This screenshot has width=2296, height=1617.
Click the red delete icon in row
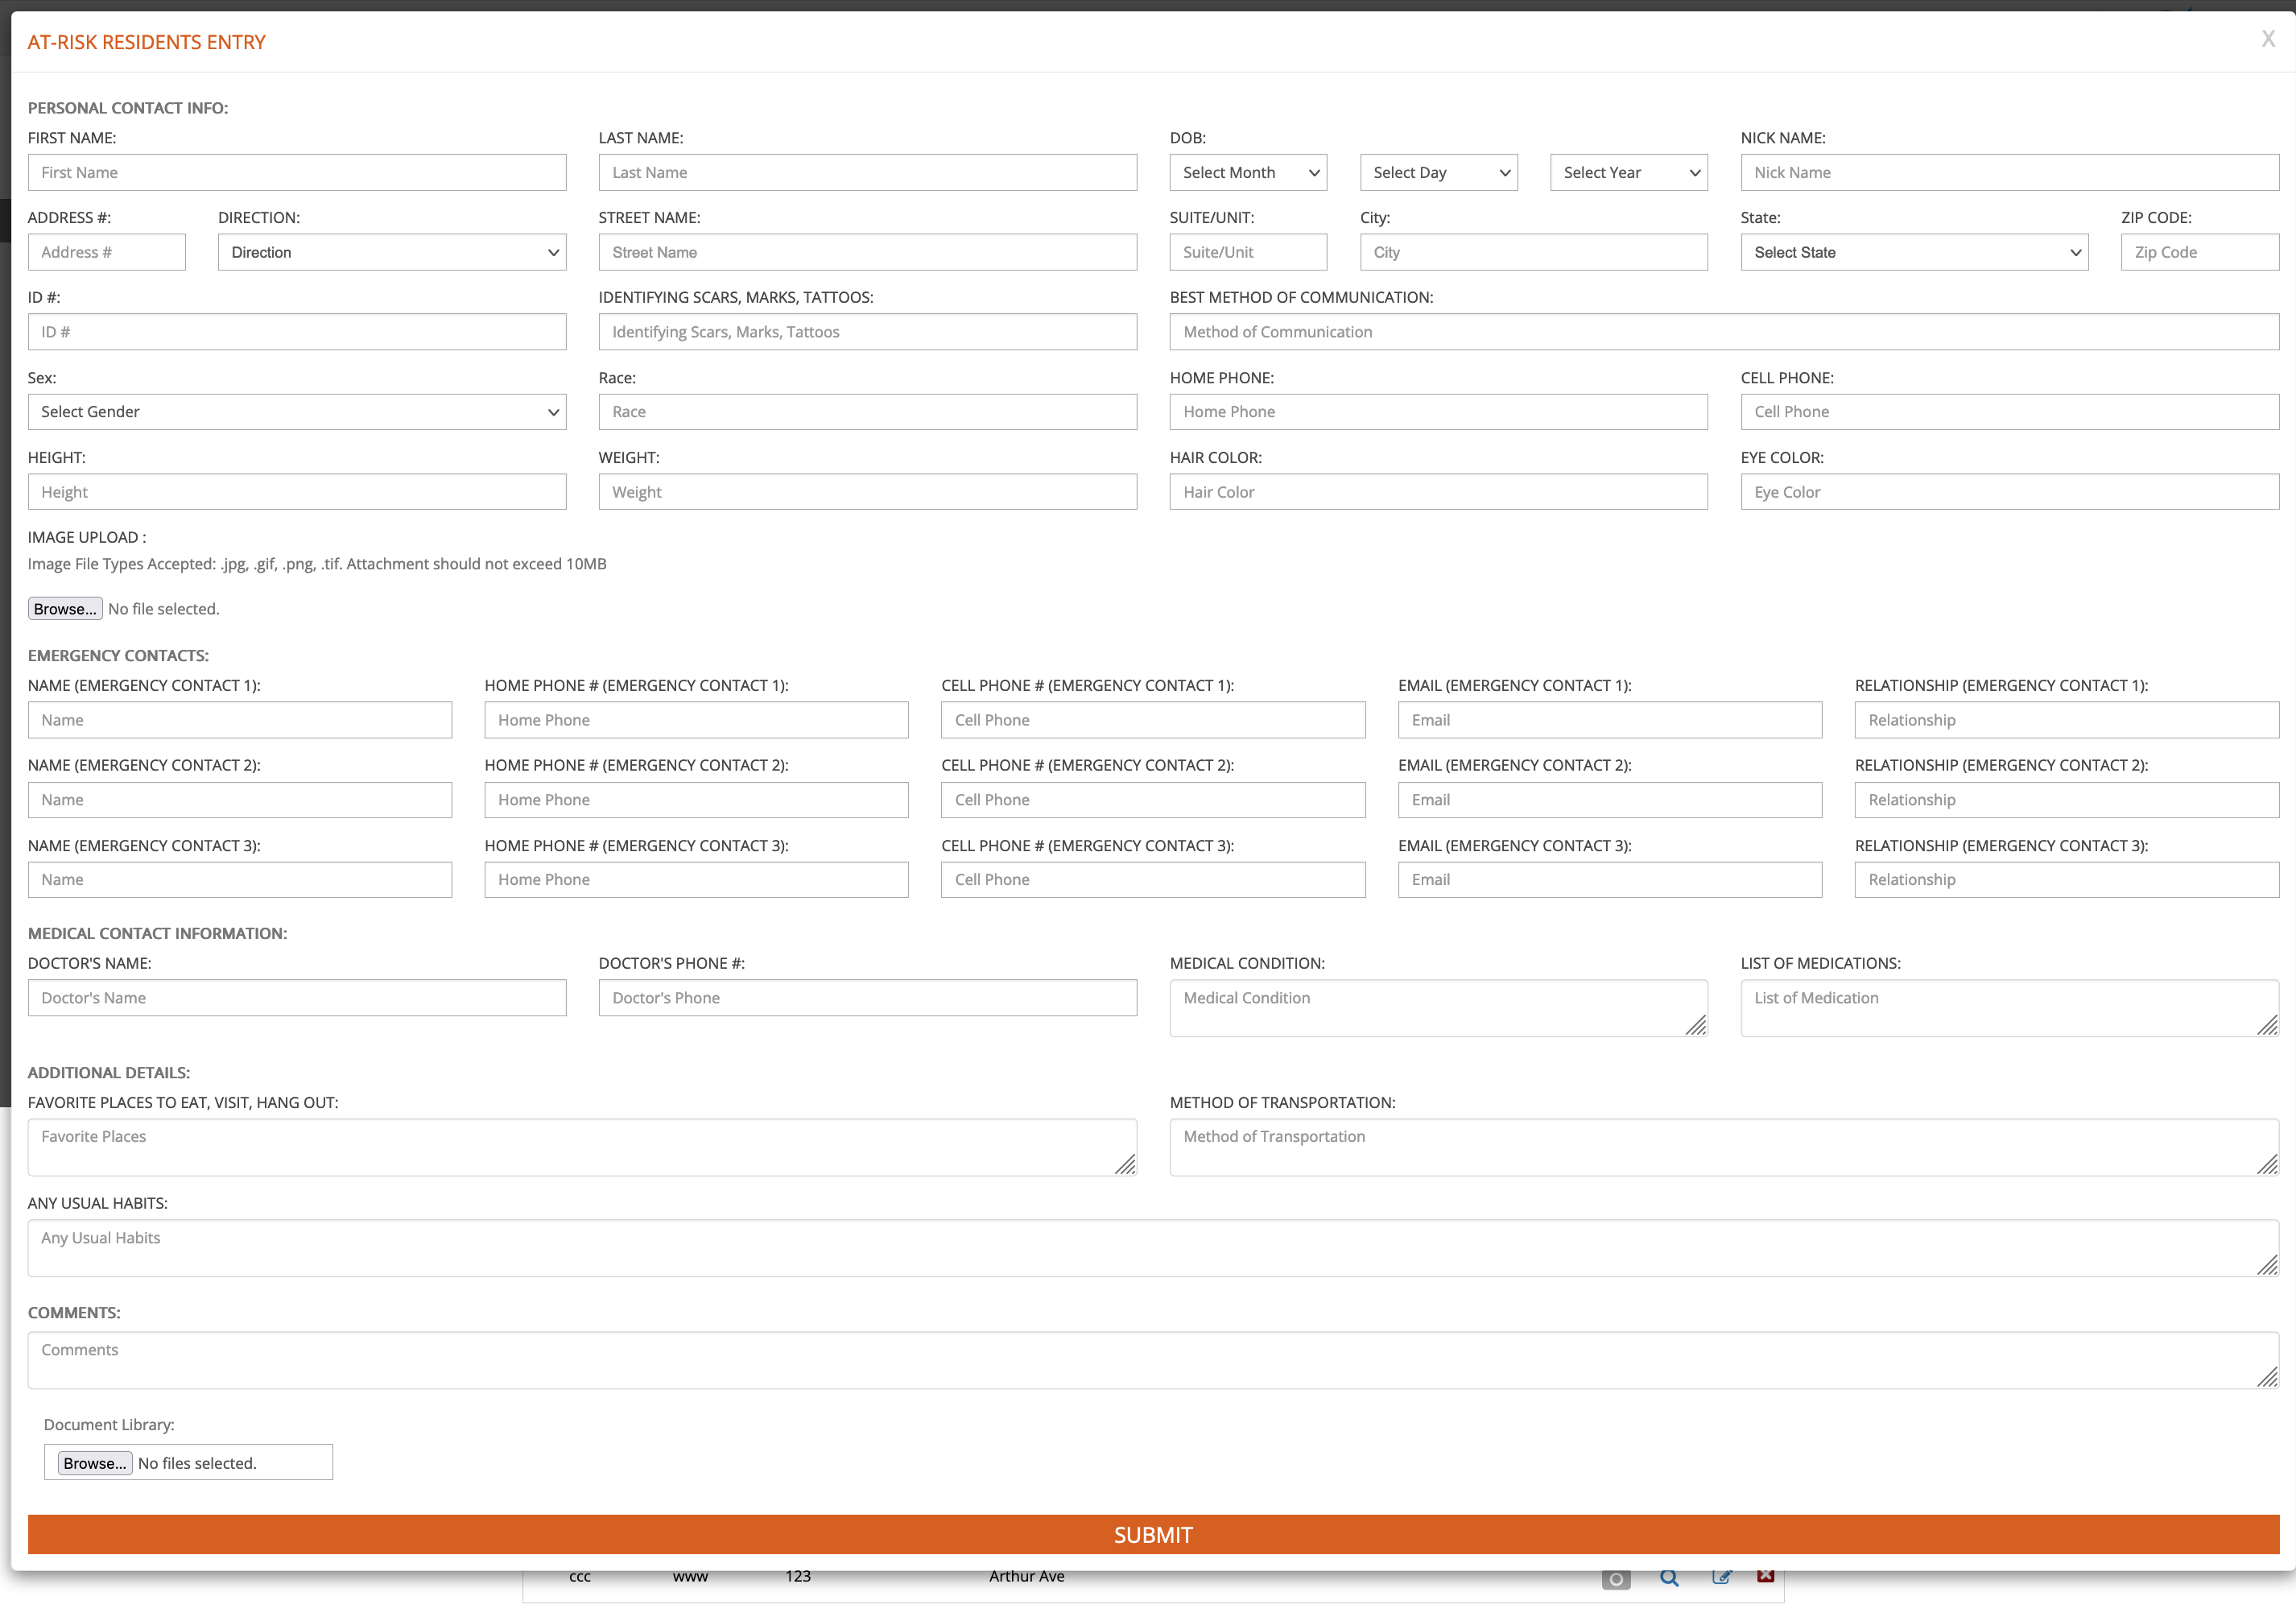click(1765, 1576)
